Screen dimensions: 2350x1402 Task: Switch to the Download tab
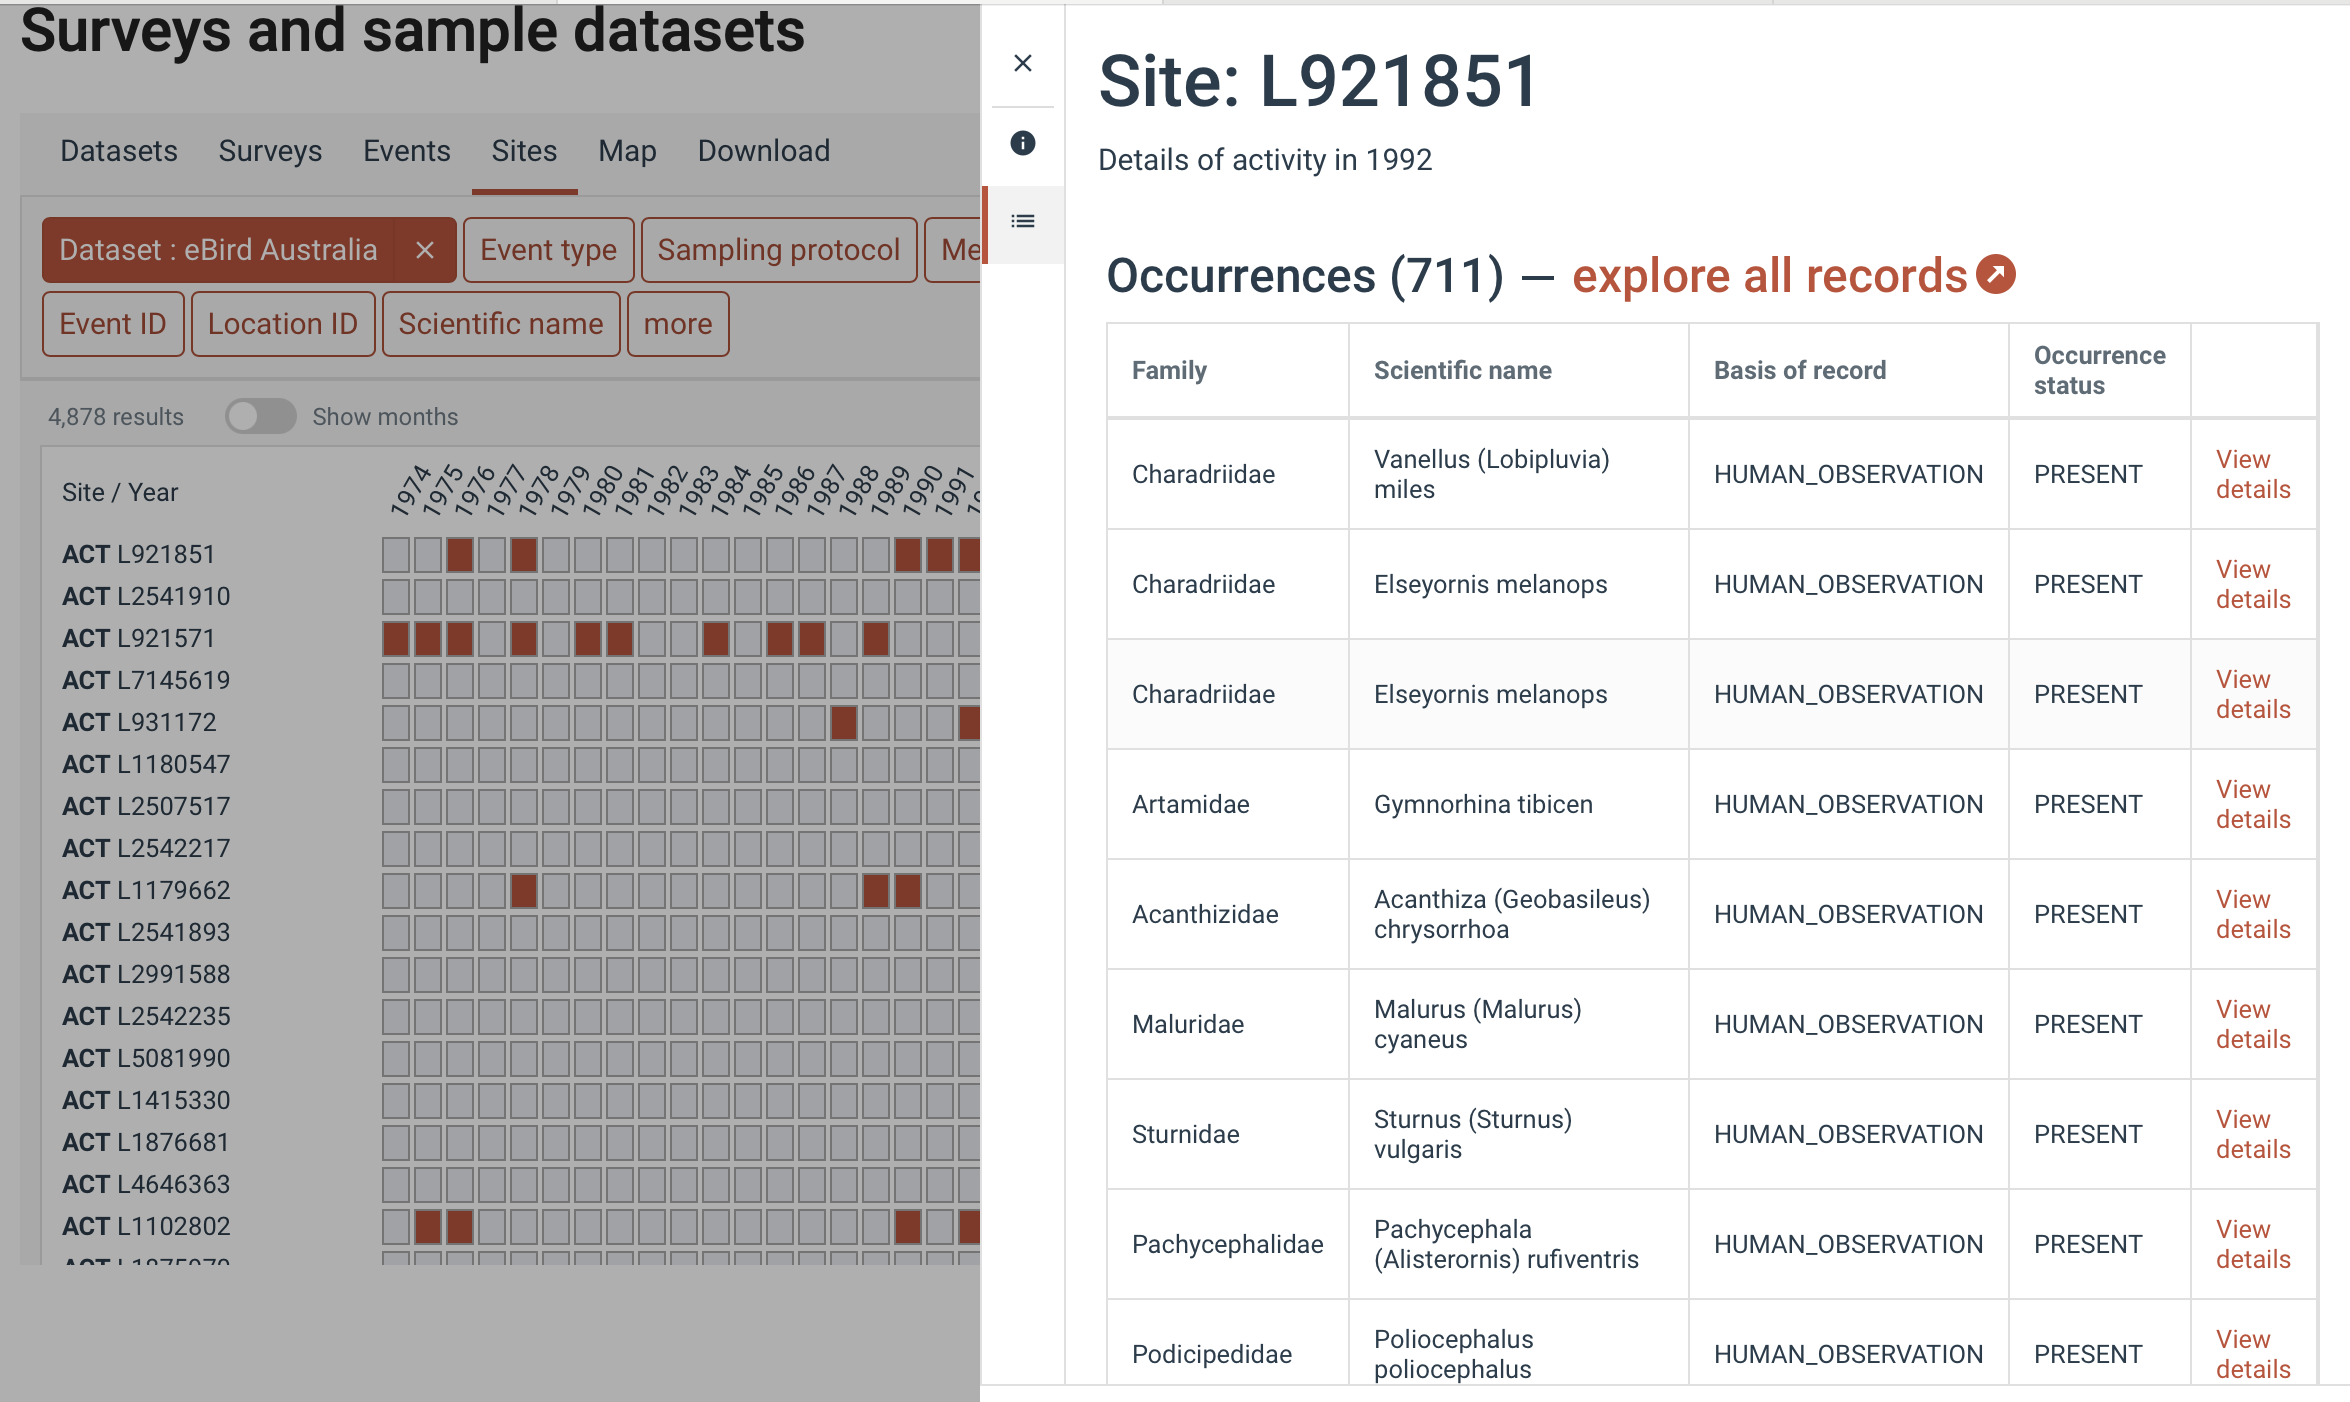[763, 151]
